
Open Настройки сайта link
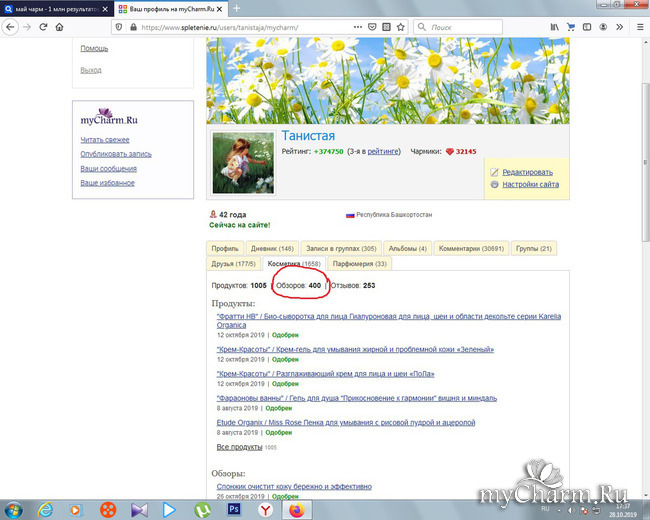(530, 184)
